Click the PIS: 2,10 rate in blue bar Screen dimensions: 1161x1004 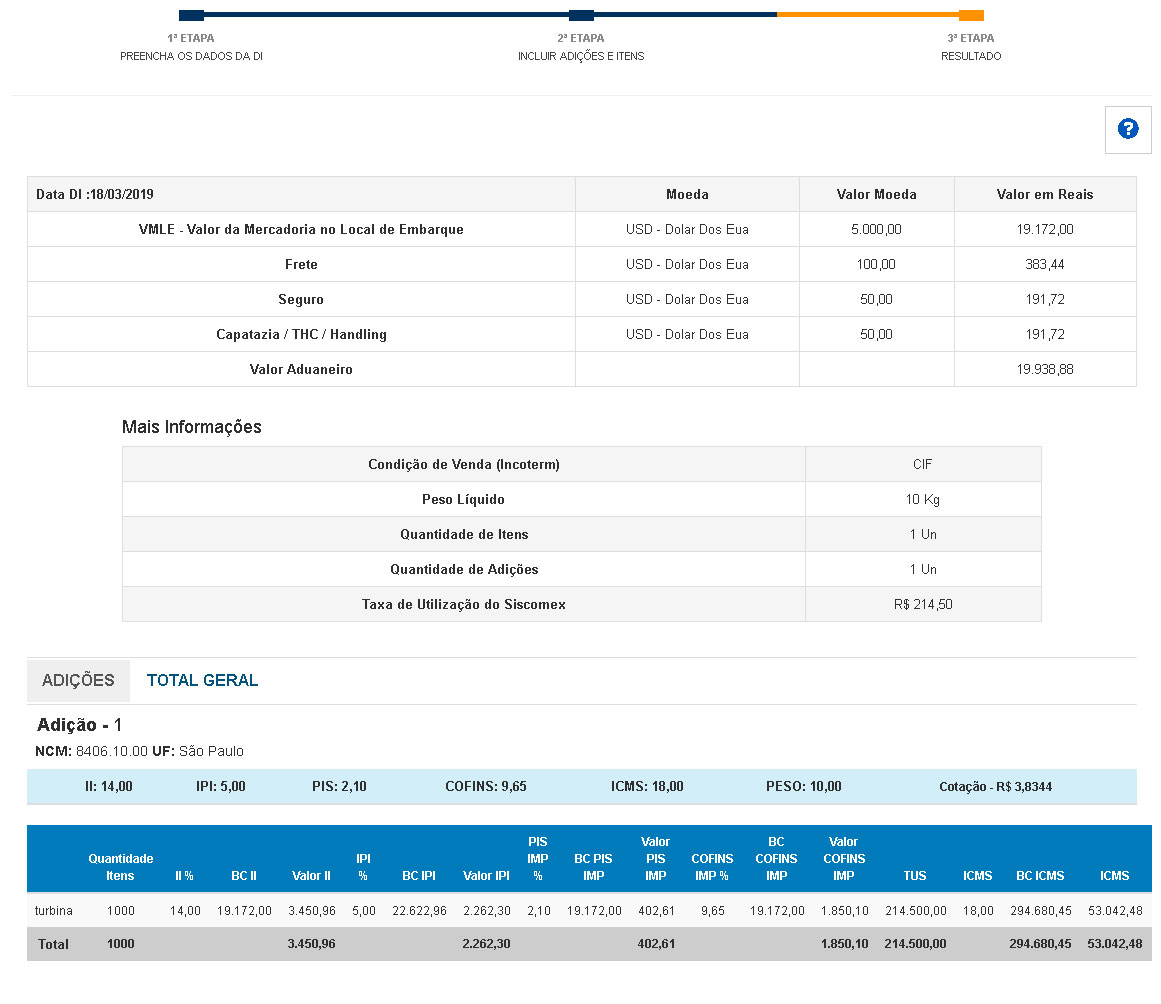pos(339,786)
